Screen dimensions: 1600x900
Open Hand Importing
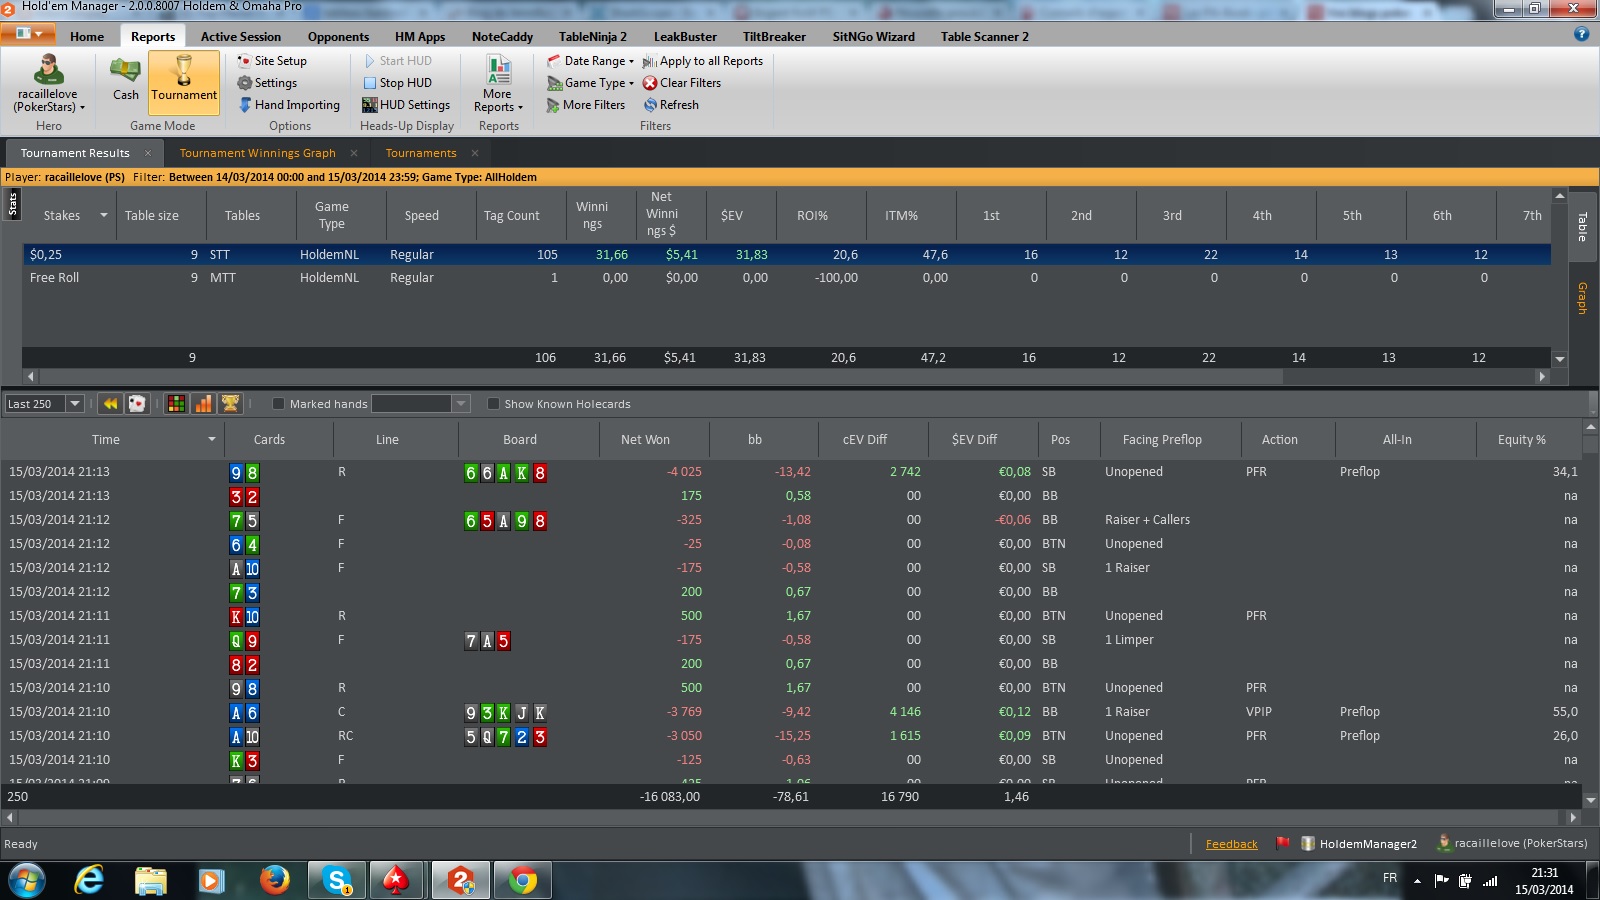[x=289, y=105]
